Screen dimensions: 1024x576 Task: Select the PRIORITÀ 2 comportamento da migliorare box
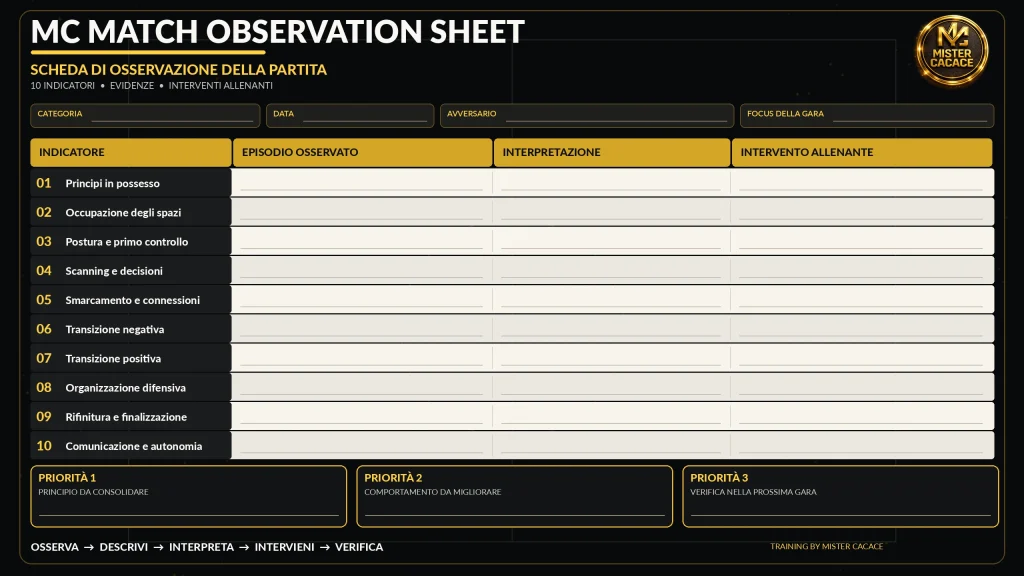[515, 496]
